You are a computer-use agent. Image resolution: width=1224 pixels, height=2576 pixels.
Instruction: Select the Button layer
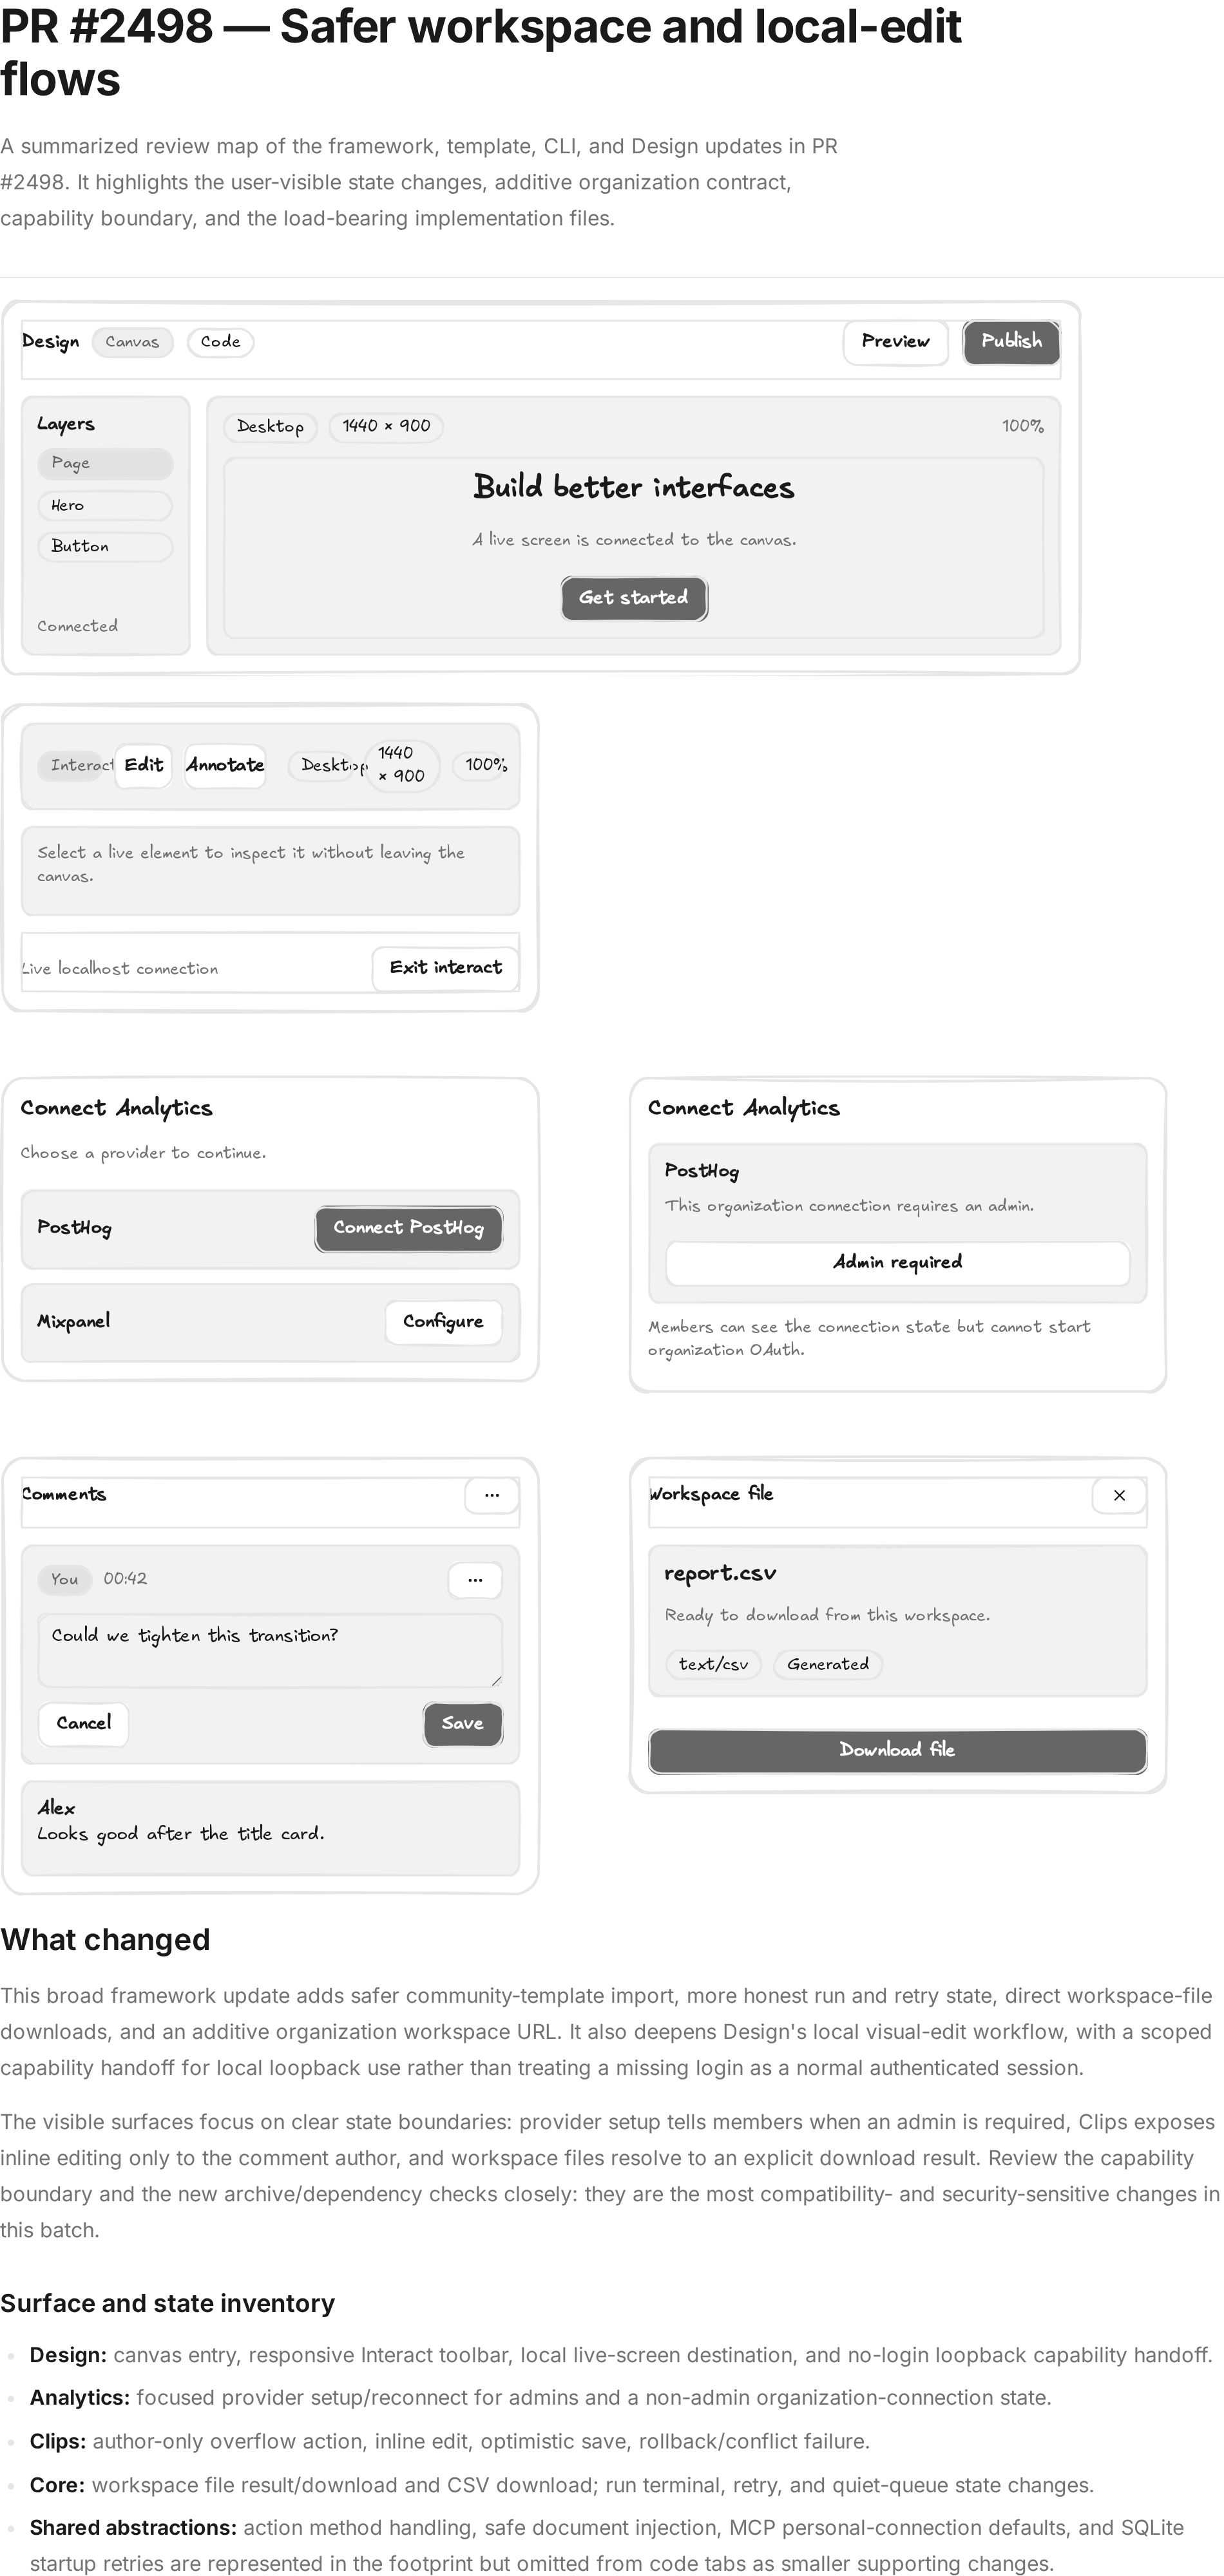coord(105,547)
